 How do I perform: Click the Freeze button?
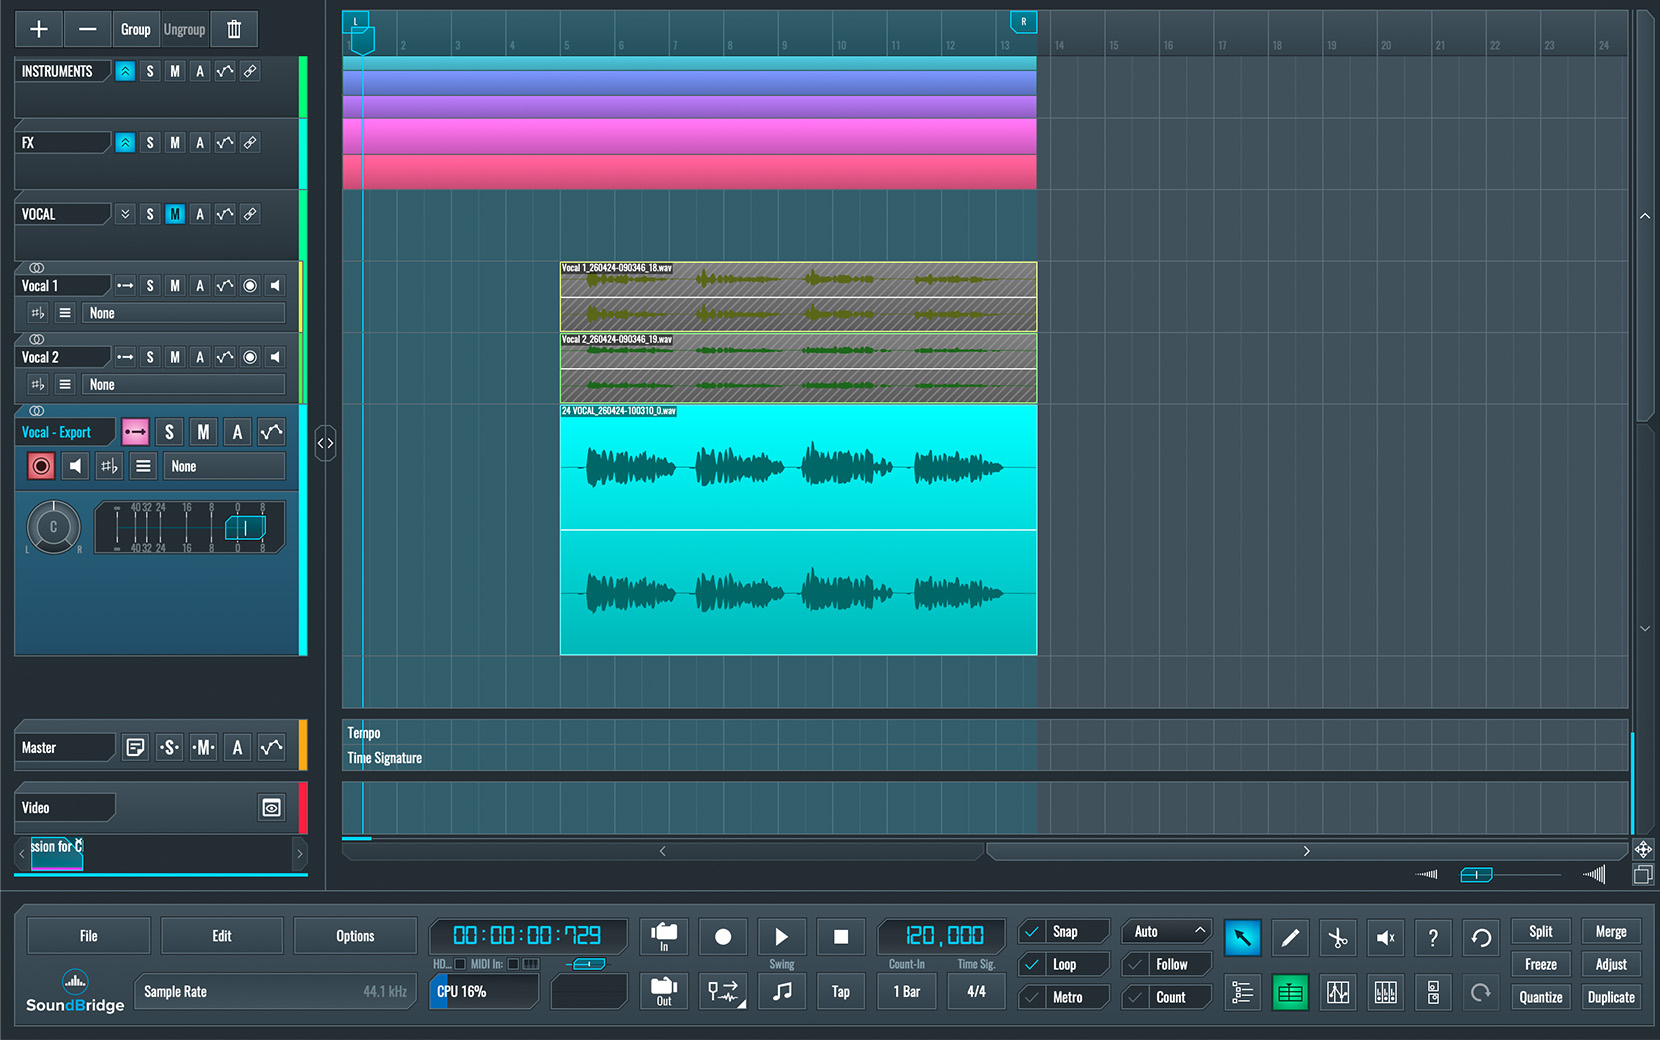point(1541,965)
